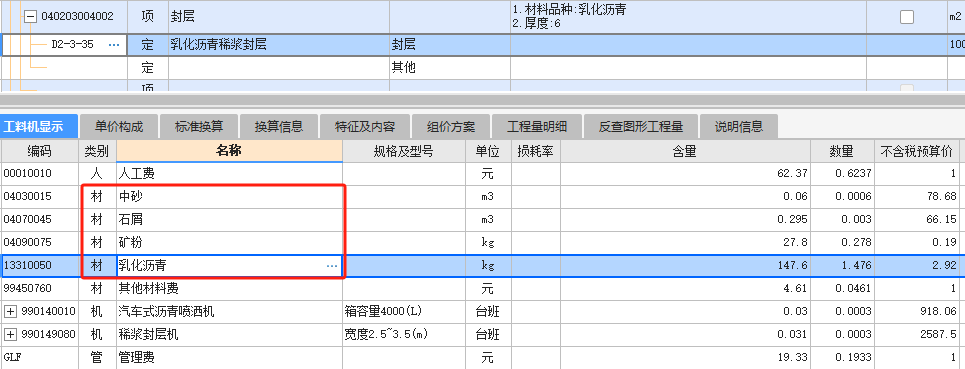965x369 pixels.
Task: Click the GLF code cell
Action: point(40,358)
